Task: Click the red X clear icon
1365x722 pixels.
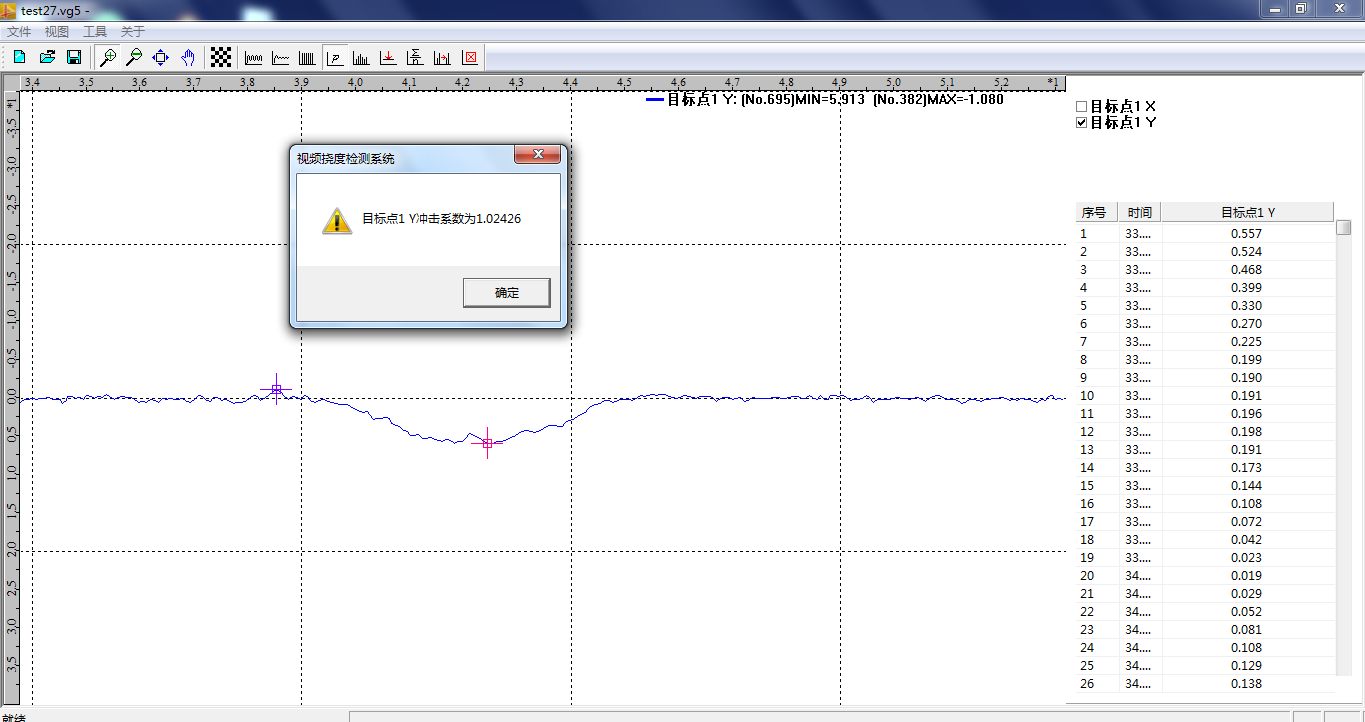Action: (470, 57)
